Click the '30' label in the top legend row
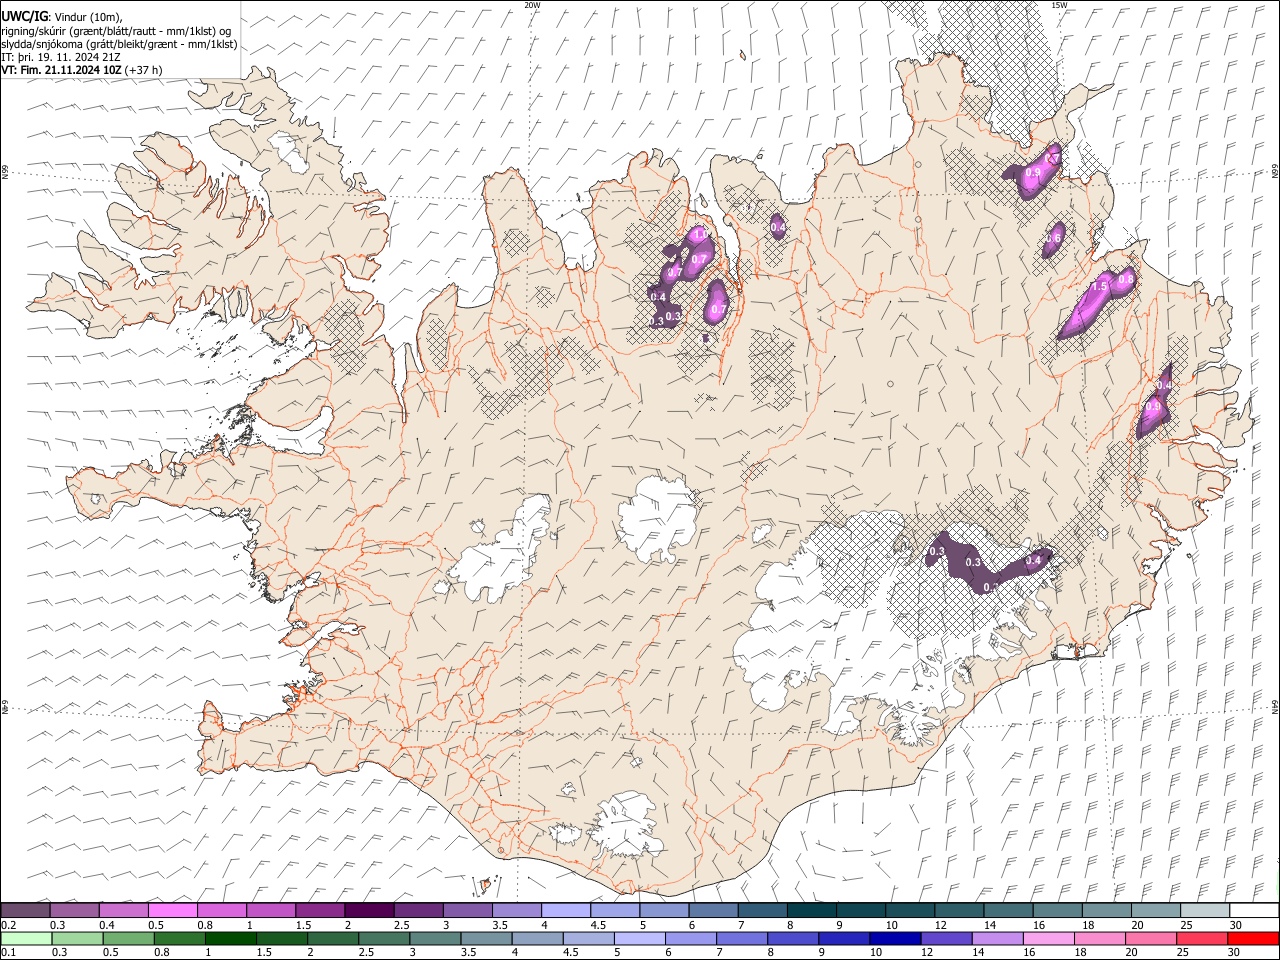 tap(1236, 924)
